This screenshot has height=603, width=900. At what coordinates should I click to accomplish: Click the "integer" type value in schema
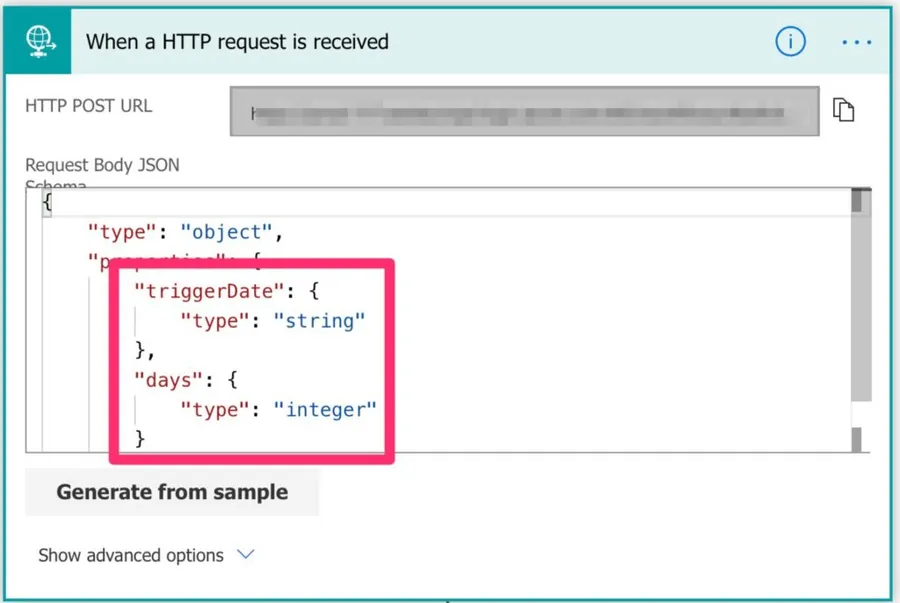[x=327, y=408]
